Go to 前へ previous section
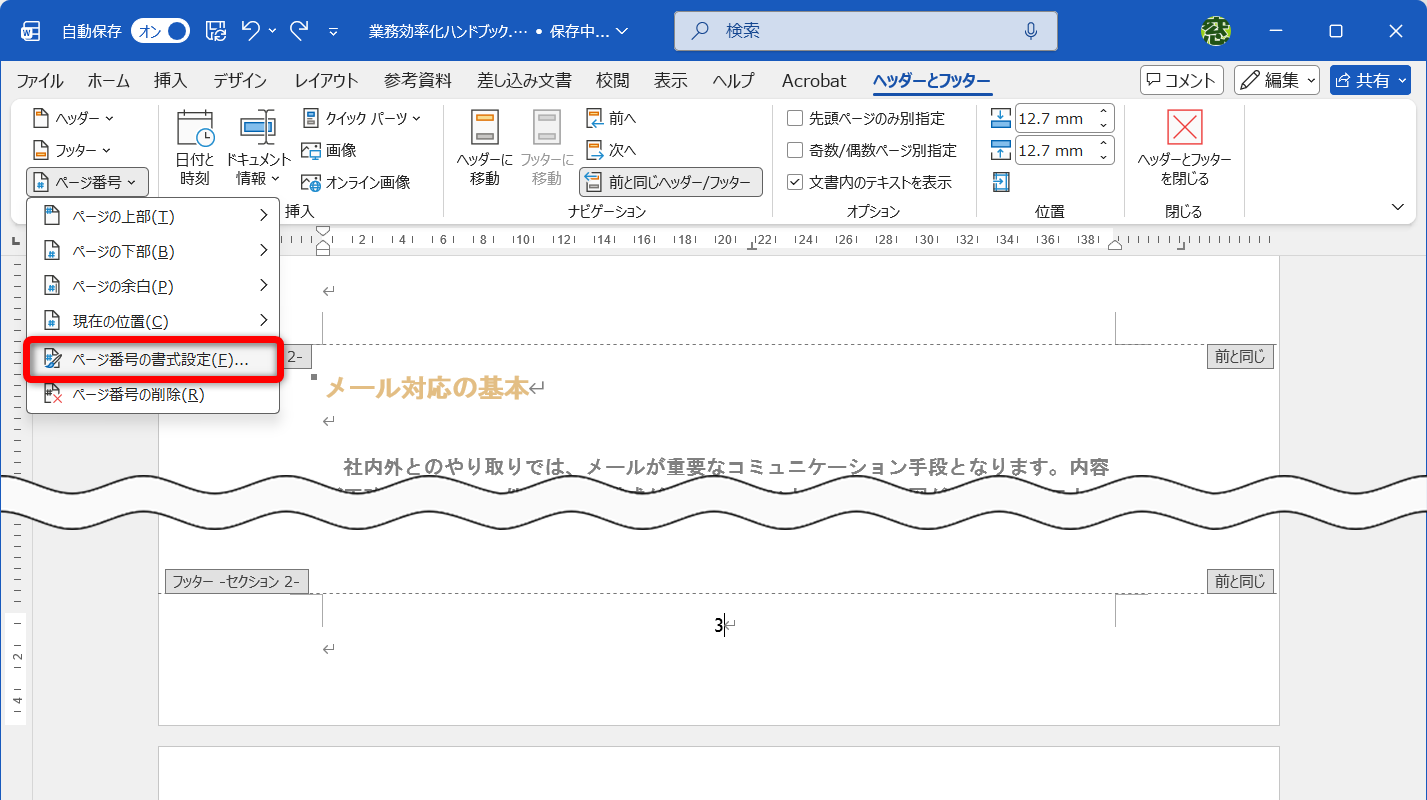 click(611, 118)
